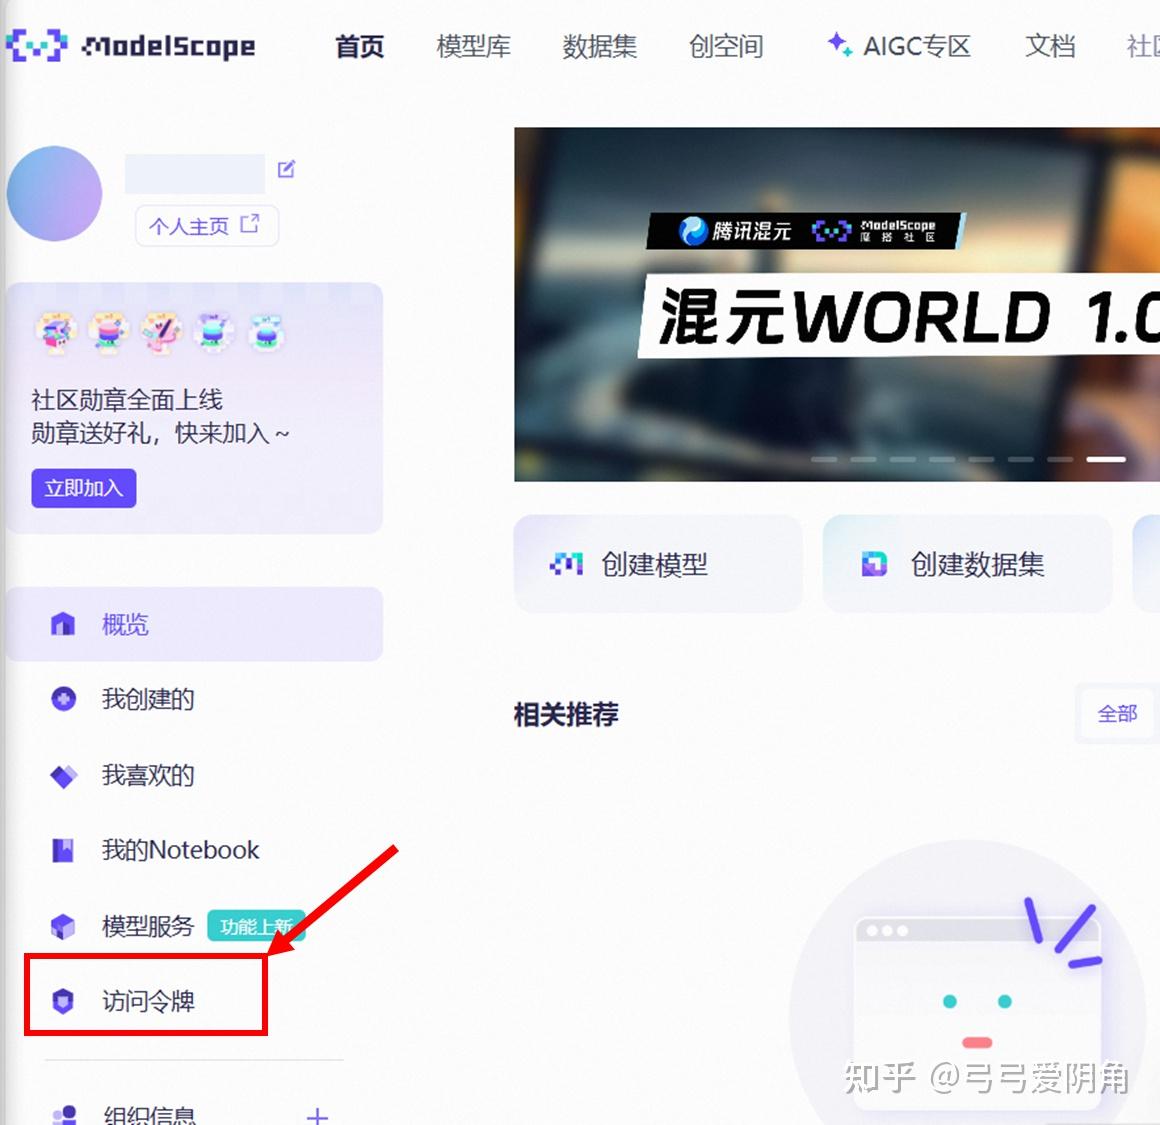Click the edit profile name pencil icon
Image resolution: width=1160 pixels, height=1125 pixels.
[x=286, y=169]
